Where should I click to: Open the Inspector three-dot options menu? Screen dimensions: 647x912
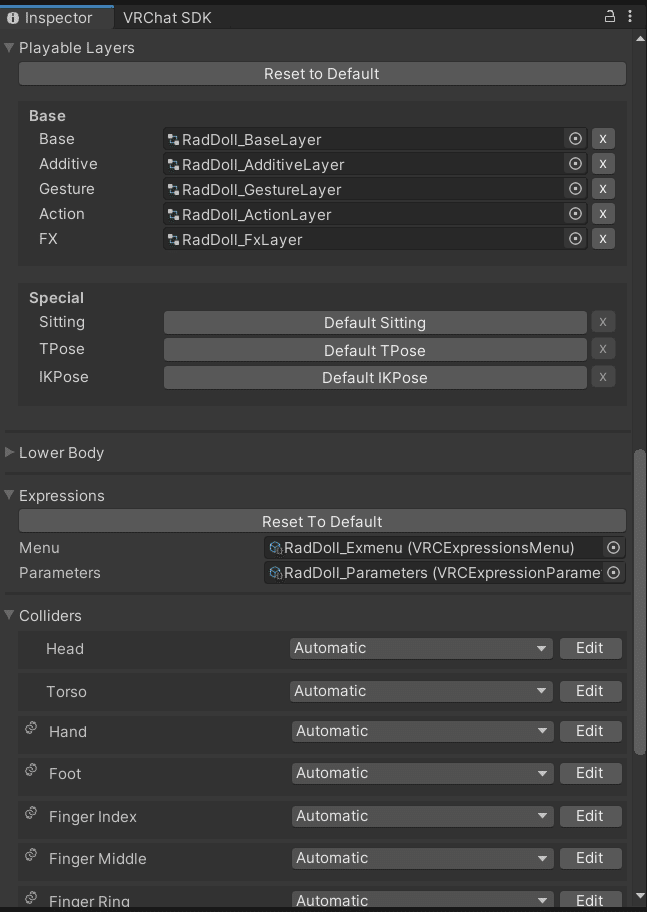pyautogui.click(x=630, y=16)
